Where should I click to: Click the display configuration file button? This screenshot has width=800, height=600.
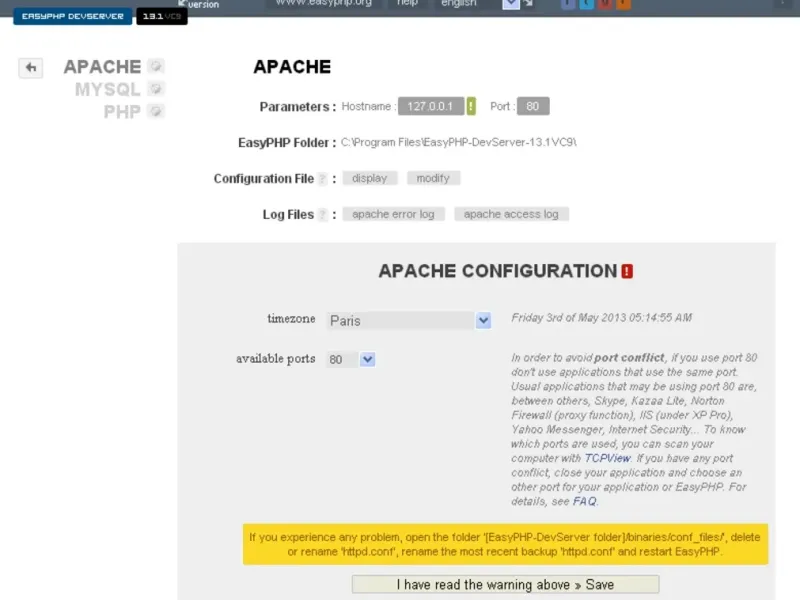point(369,178)
